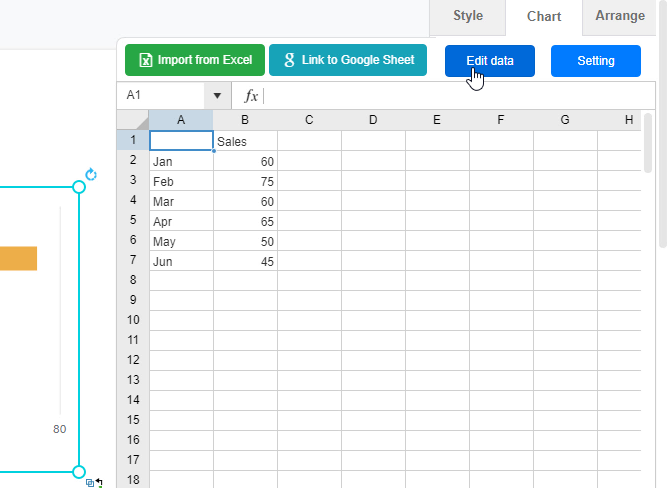Image resolution: width=667 pixels, height=488 pixels.
Task: Click the rotate handle above the chart
Action: [91, 175]
